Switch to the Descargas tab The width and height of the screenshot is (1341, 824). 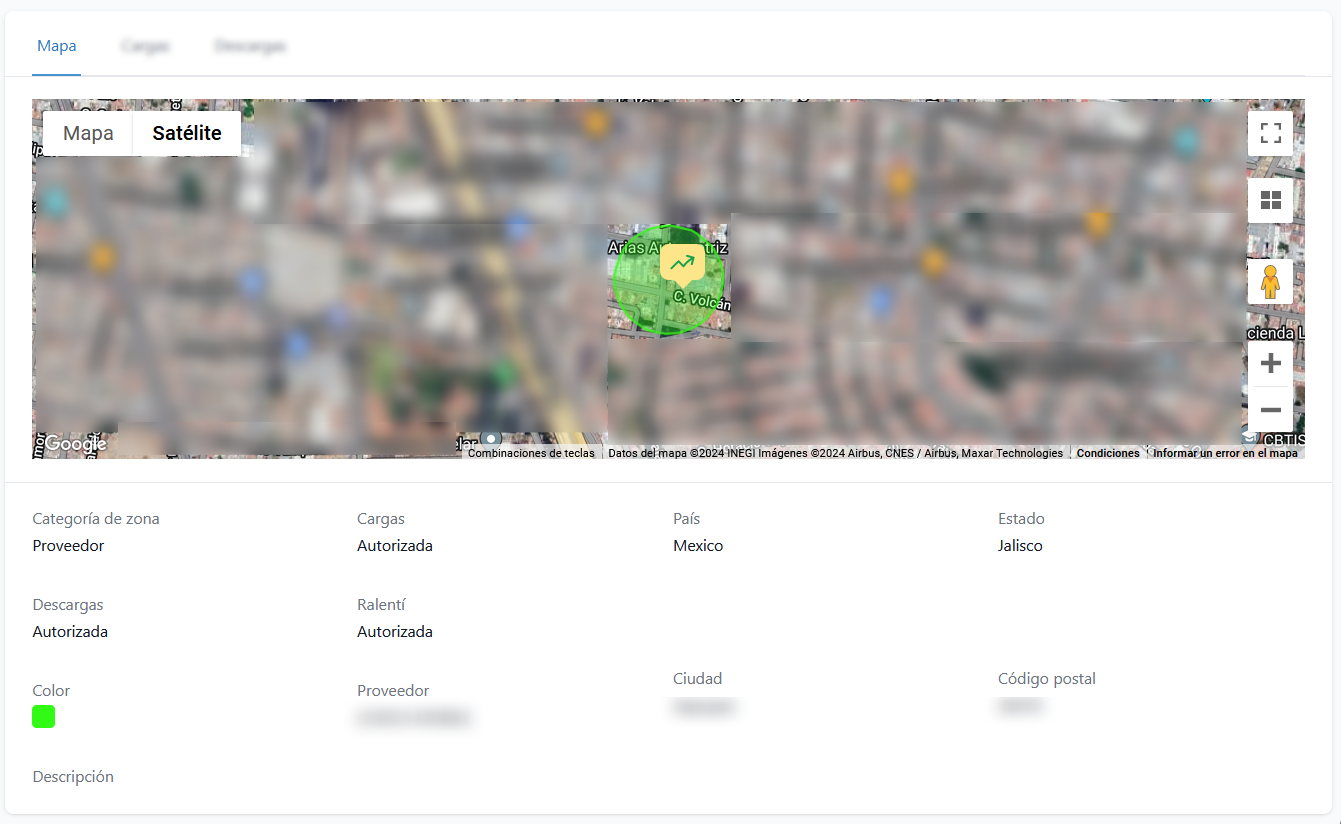[250, 45]
